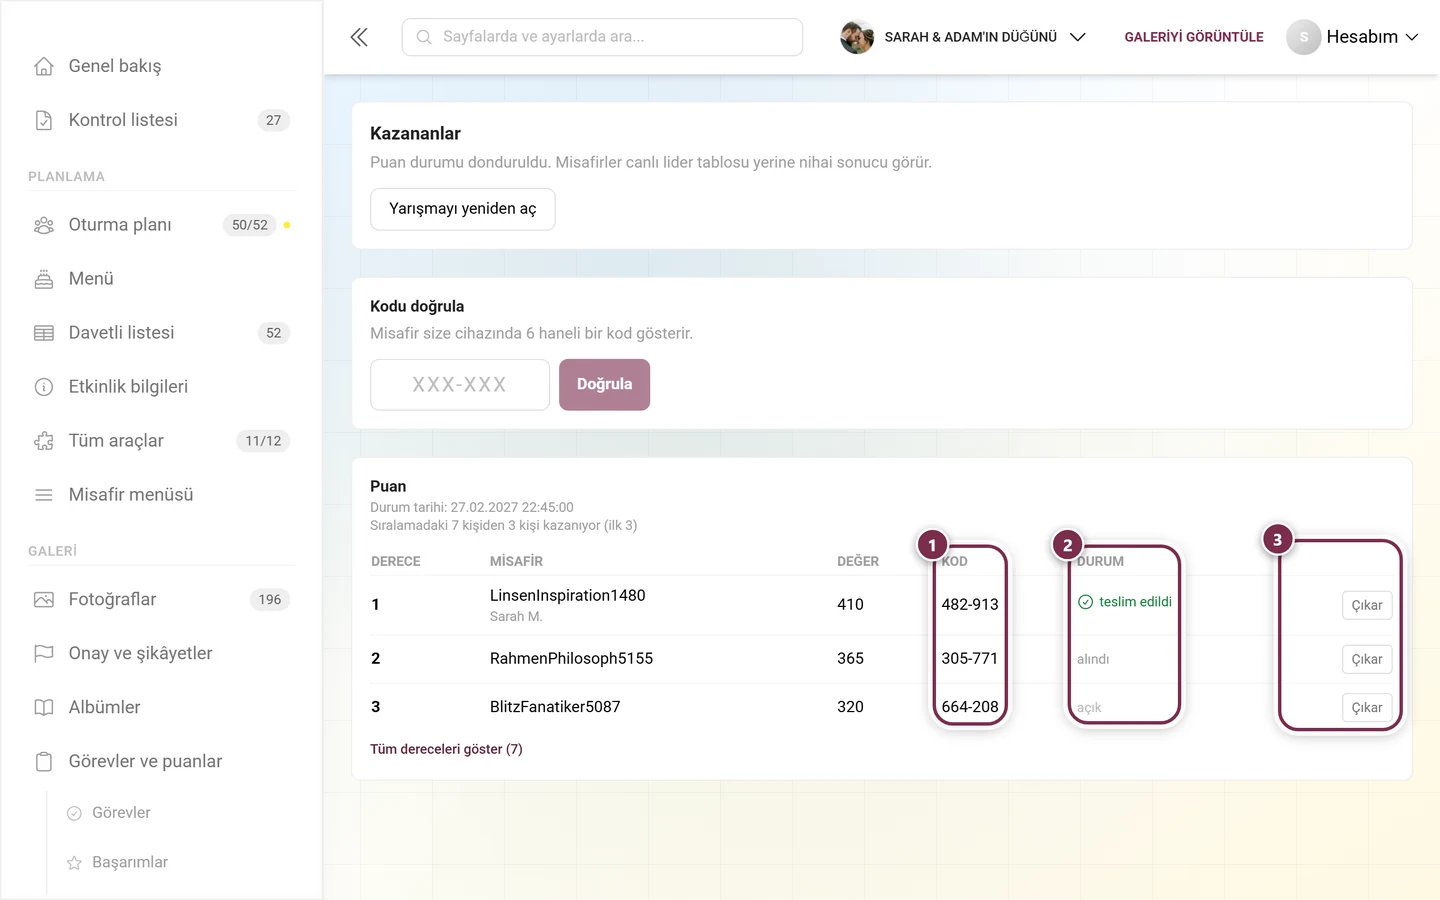
Task: Collapse the sidebar with double-chevron icon
Action: [x=359, y=37]
